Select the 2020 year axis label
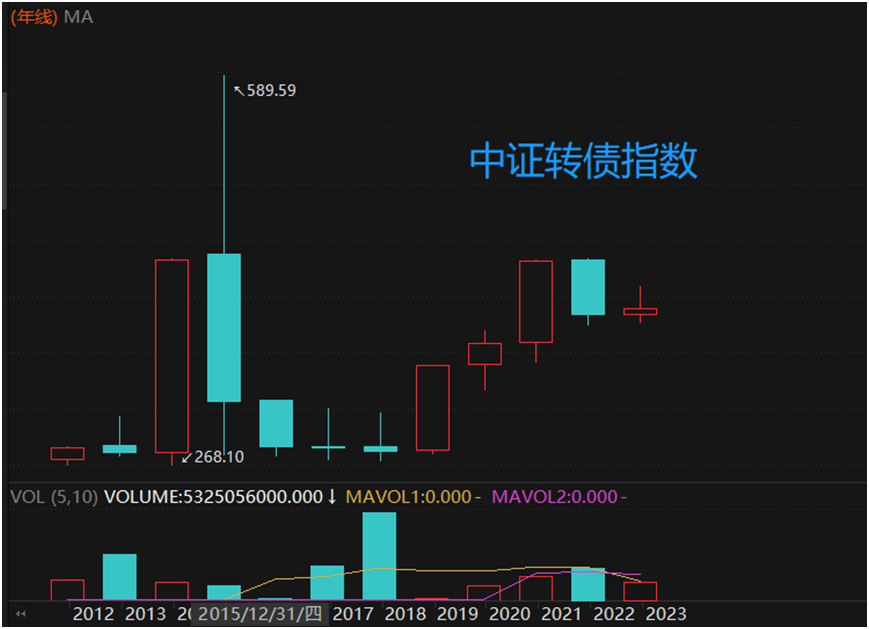Image resolution: width=869 pixels, height=629 pixels. pyautogui.click(x=510, y=614)
